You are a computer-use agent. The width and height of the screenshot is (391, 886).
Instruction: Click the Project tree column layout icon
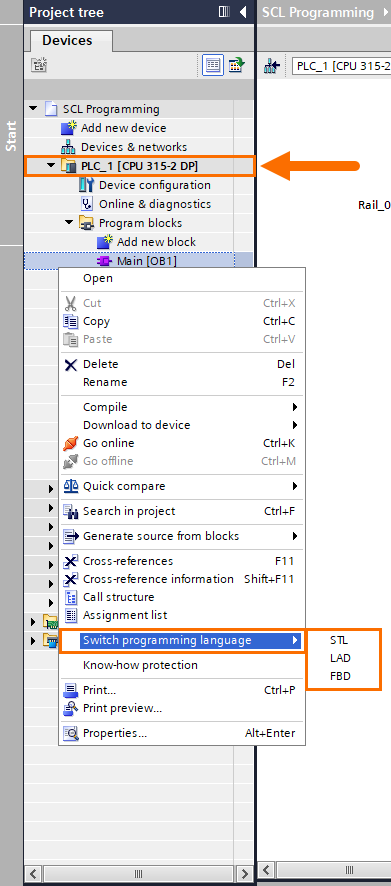click(224, 12)
